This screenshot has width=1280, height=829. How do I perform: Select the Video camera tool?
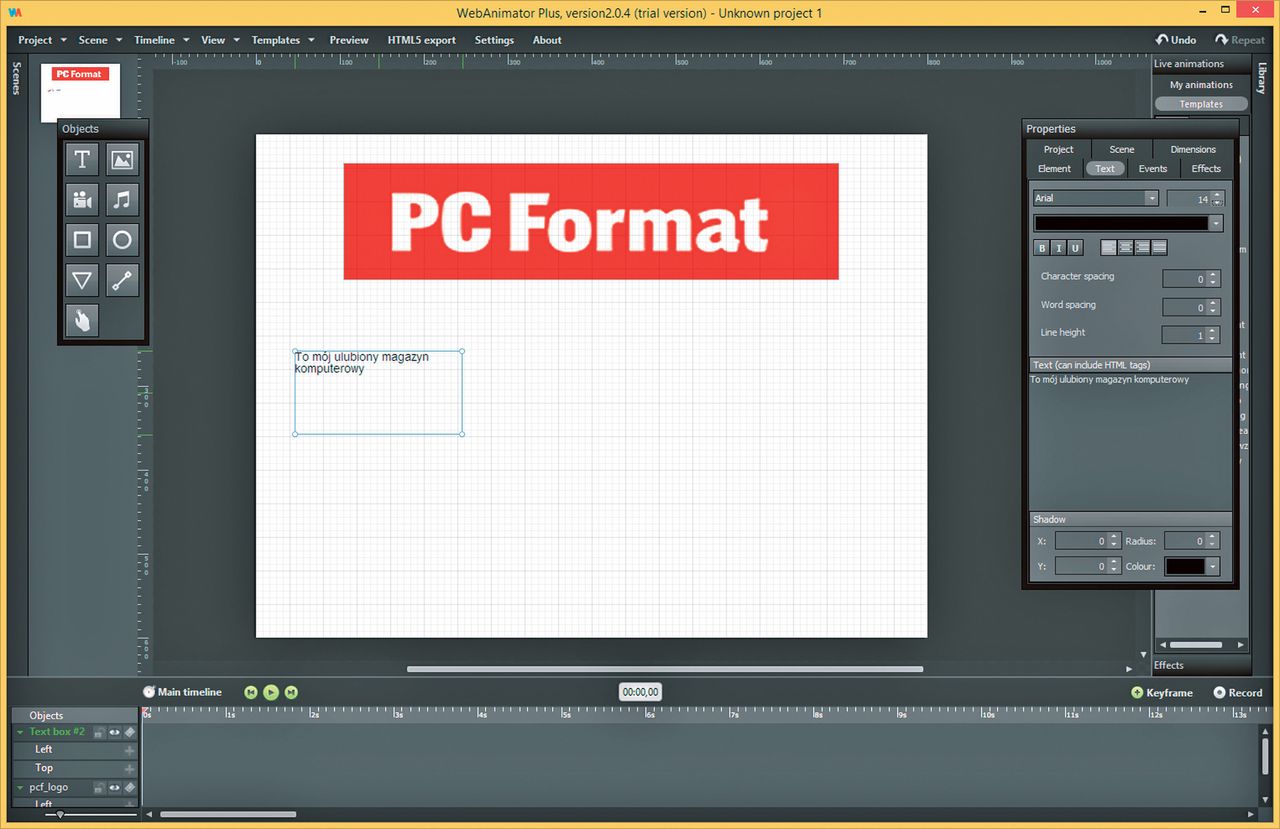[82, 200]
